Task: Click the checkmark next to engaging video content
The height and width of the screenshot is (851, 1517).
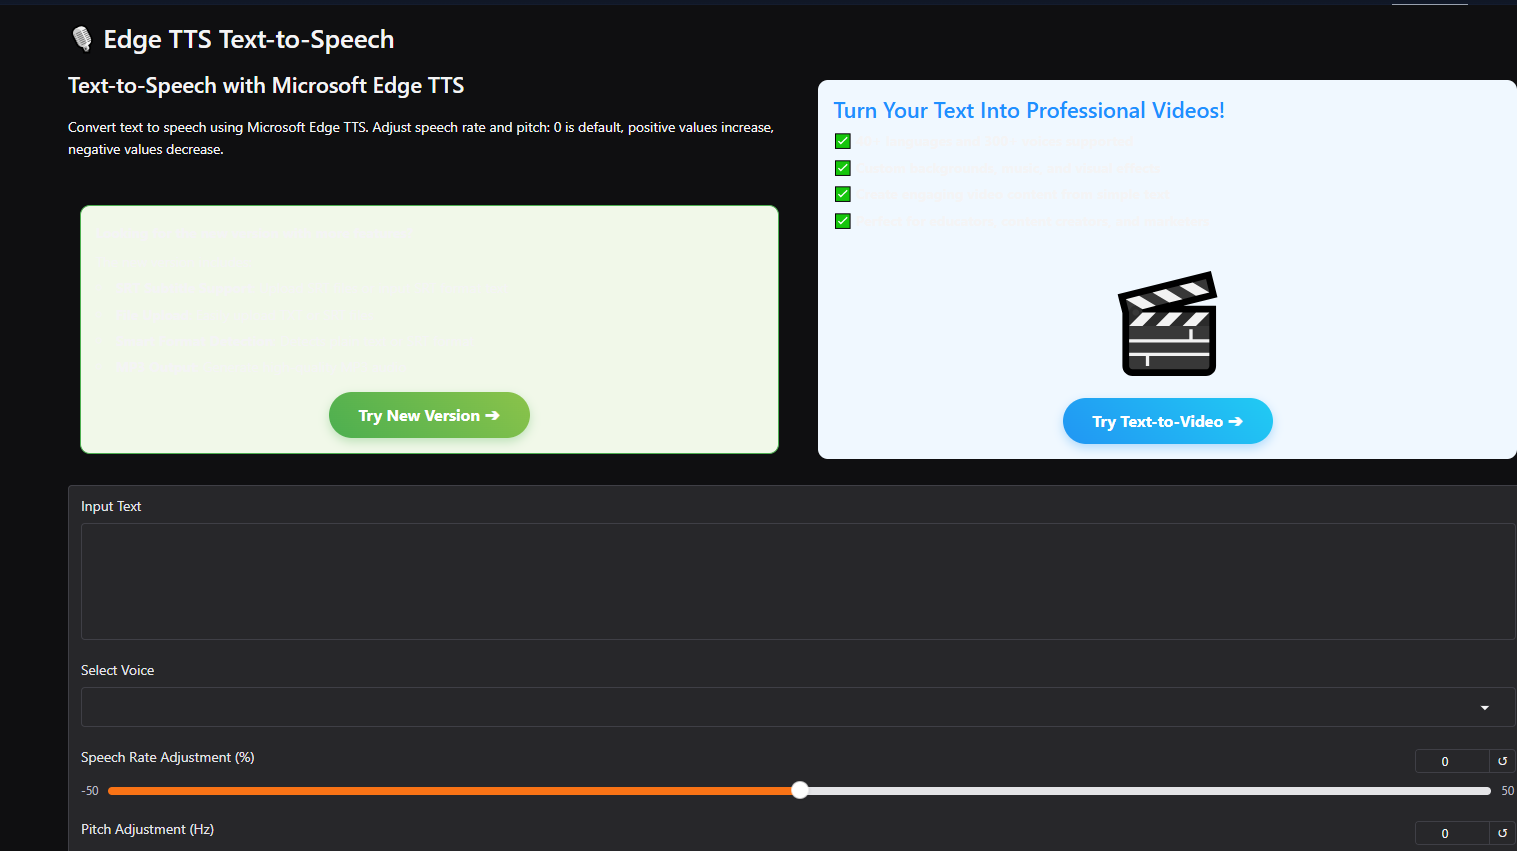Action: click(843, 194)
